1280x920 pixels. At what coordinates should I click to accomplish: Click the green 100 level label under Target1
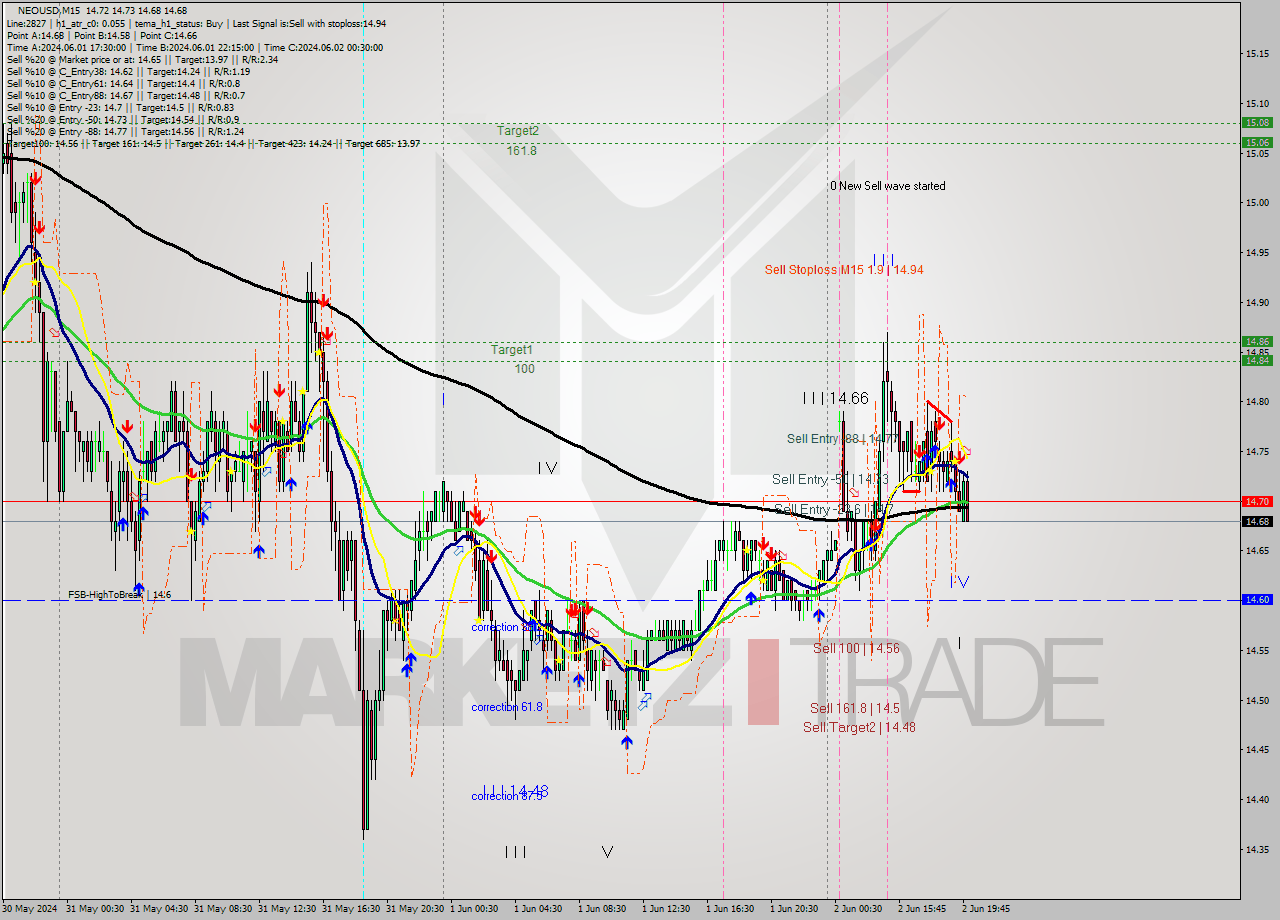point(524,368)
